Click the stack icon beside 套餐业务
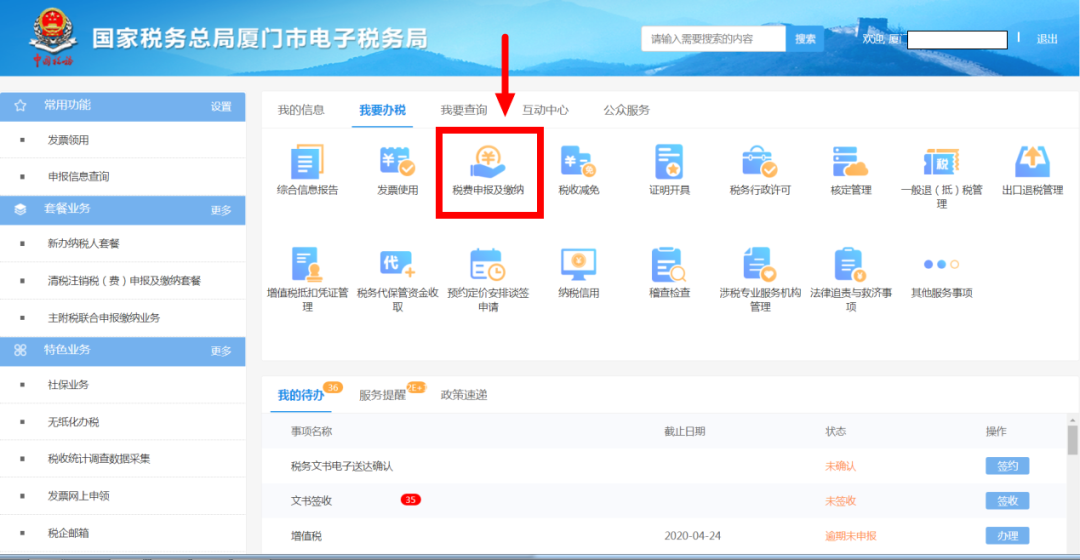This screenshot has width=1080, height=560. (x=20, y=209)
